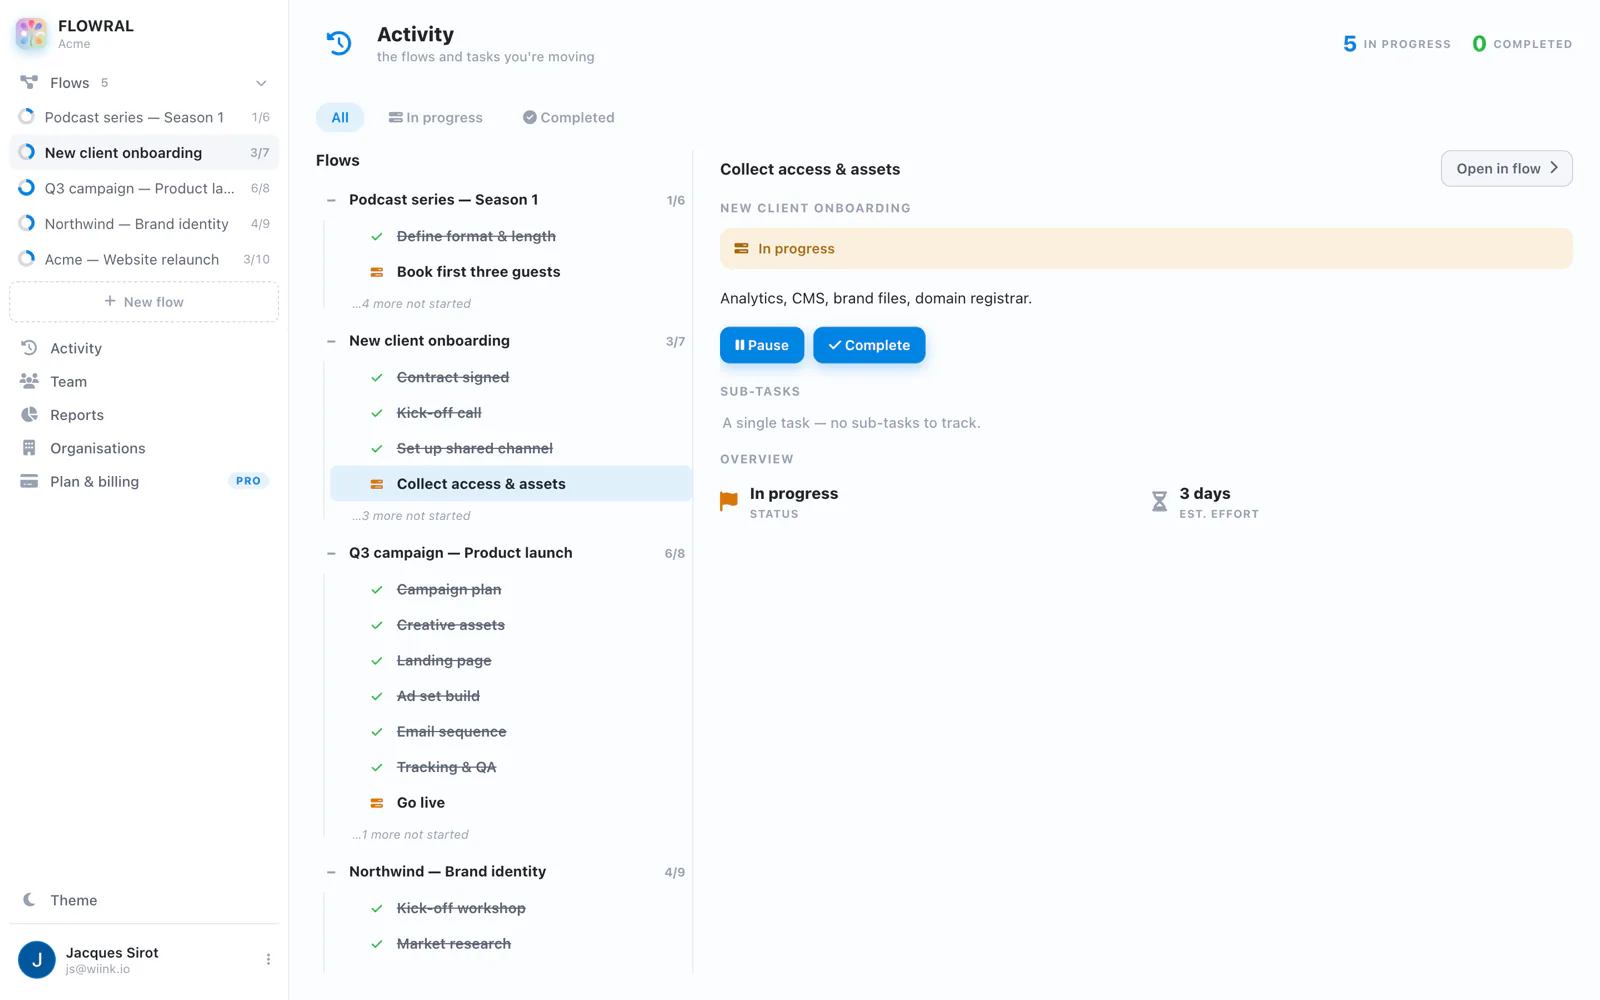Pause the Collect access & assets task

[762, 345]
